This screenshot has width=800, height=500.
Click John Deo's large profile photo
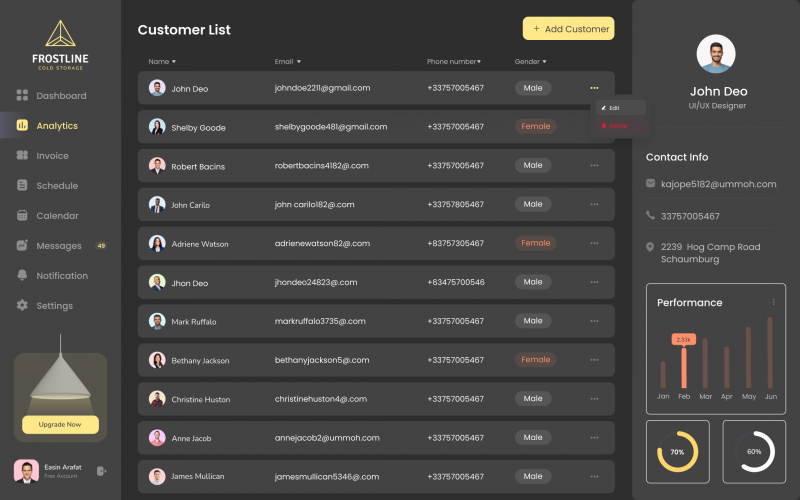point(716,54)
